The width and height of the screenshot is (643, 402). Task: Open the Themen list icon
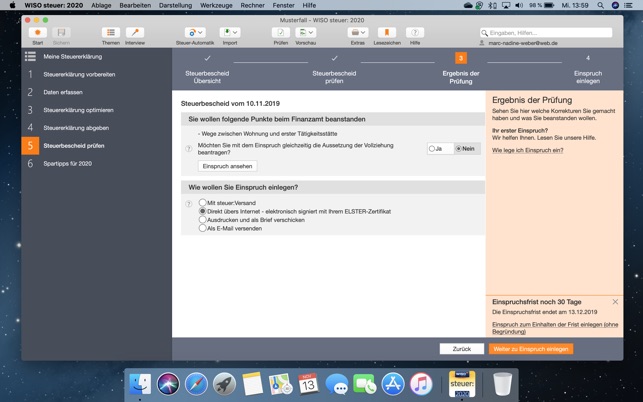(x=111, y=32)
